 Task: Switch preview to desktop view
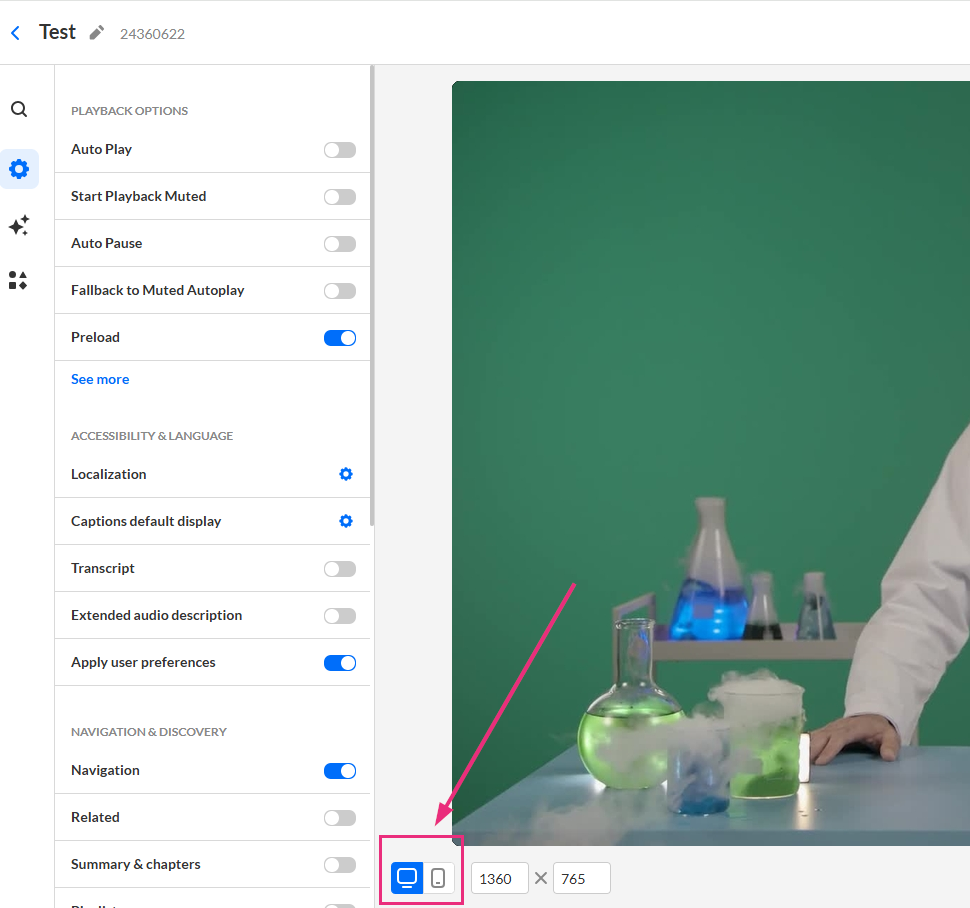pyautogui.click(x=407, y=878)
